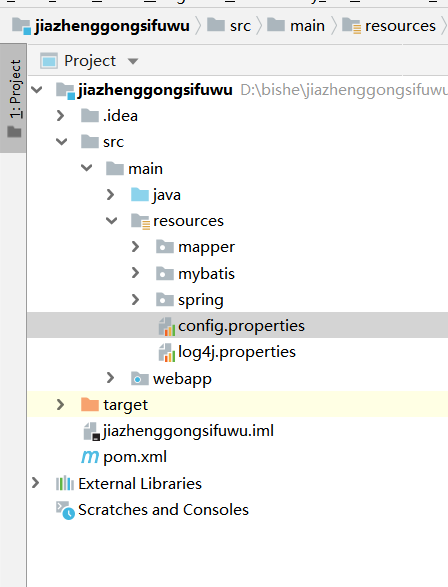This screenshot has height=587, width=448.
Task: Expand the .idea folder
Action: click(x=60, y=116)
